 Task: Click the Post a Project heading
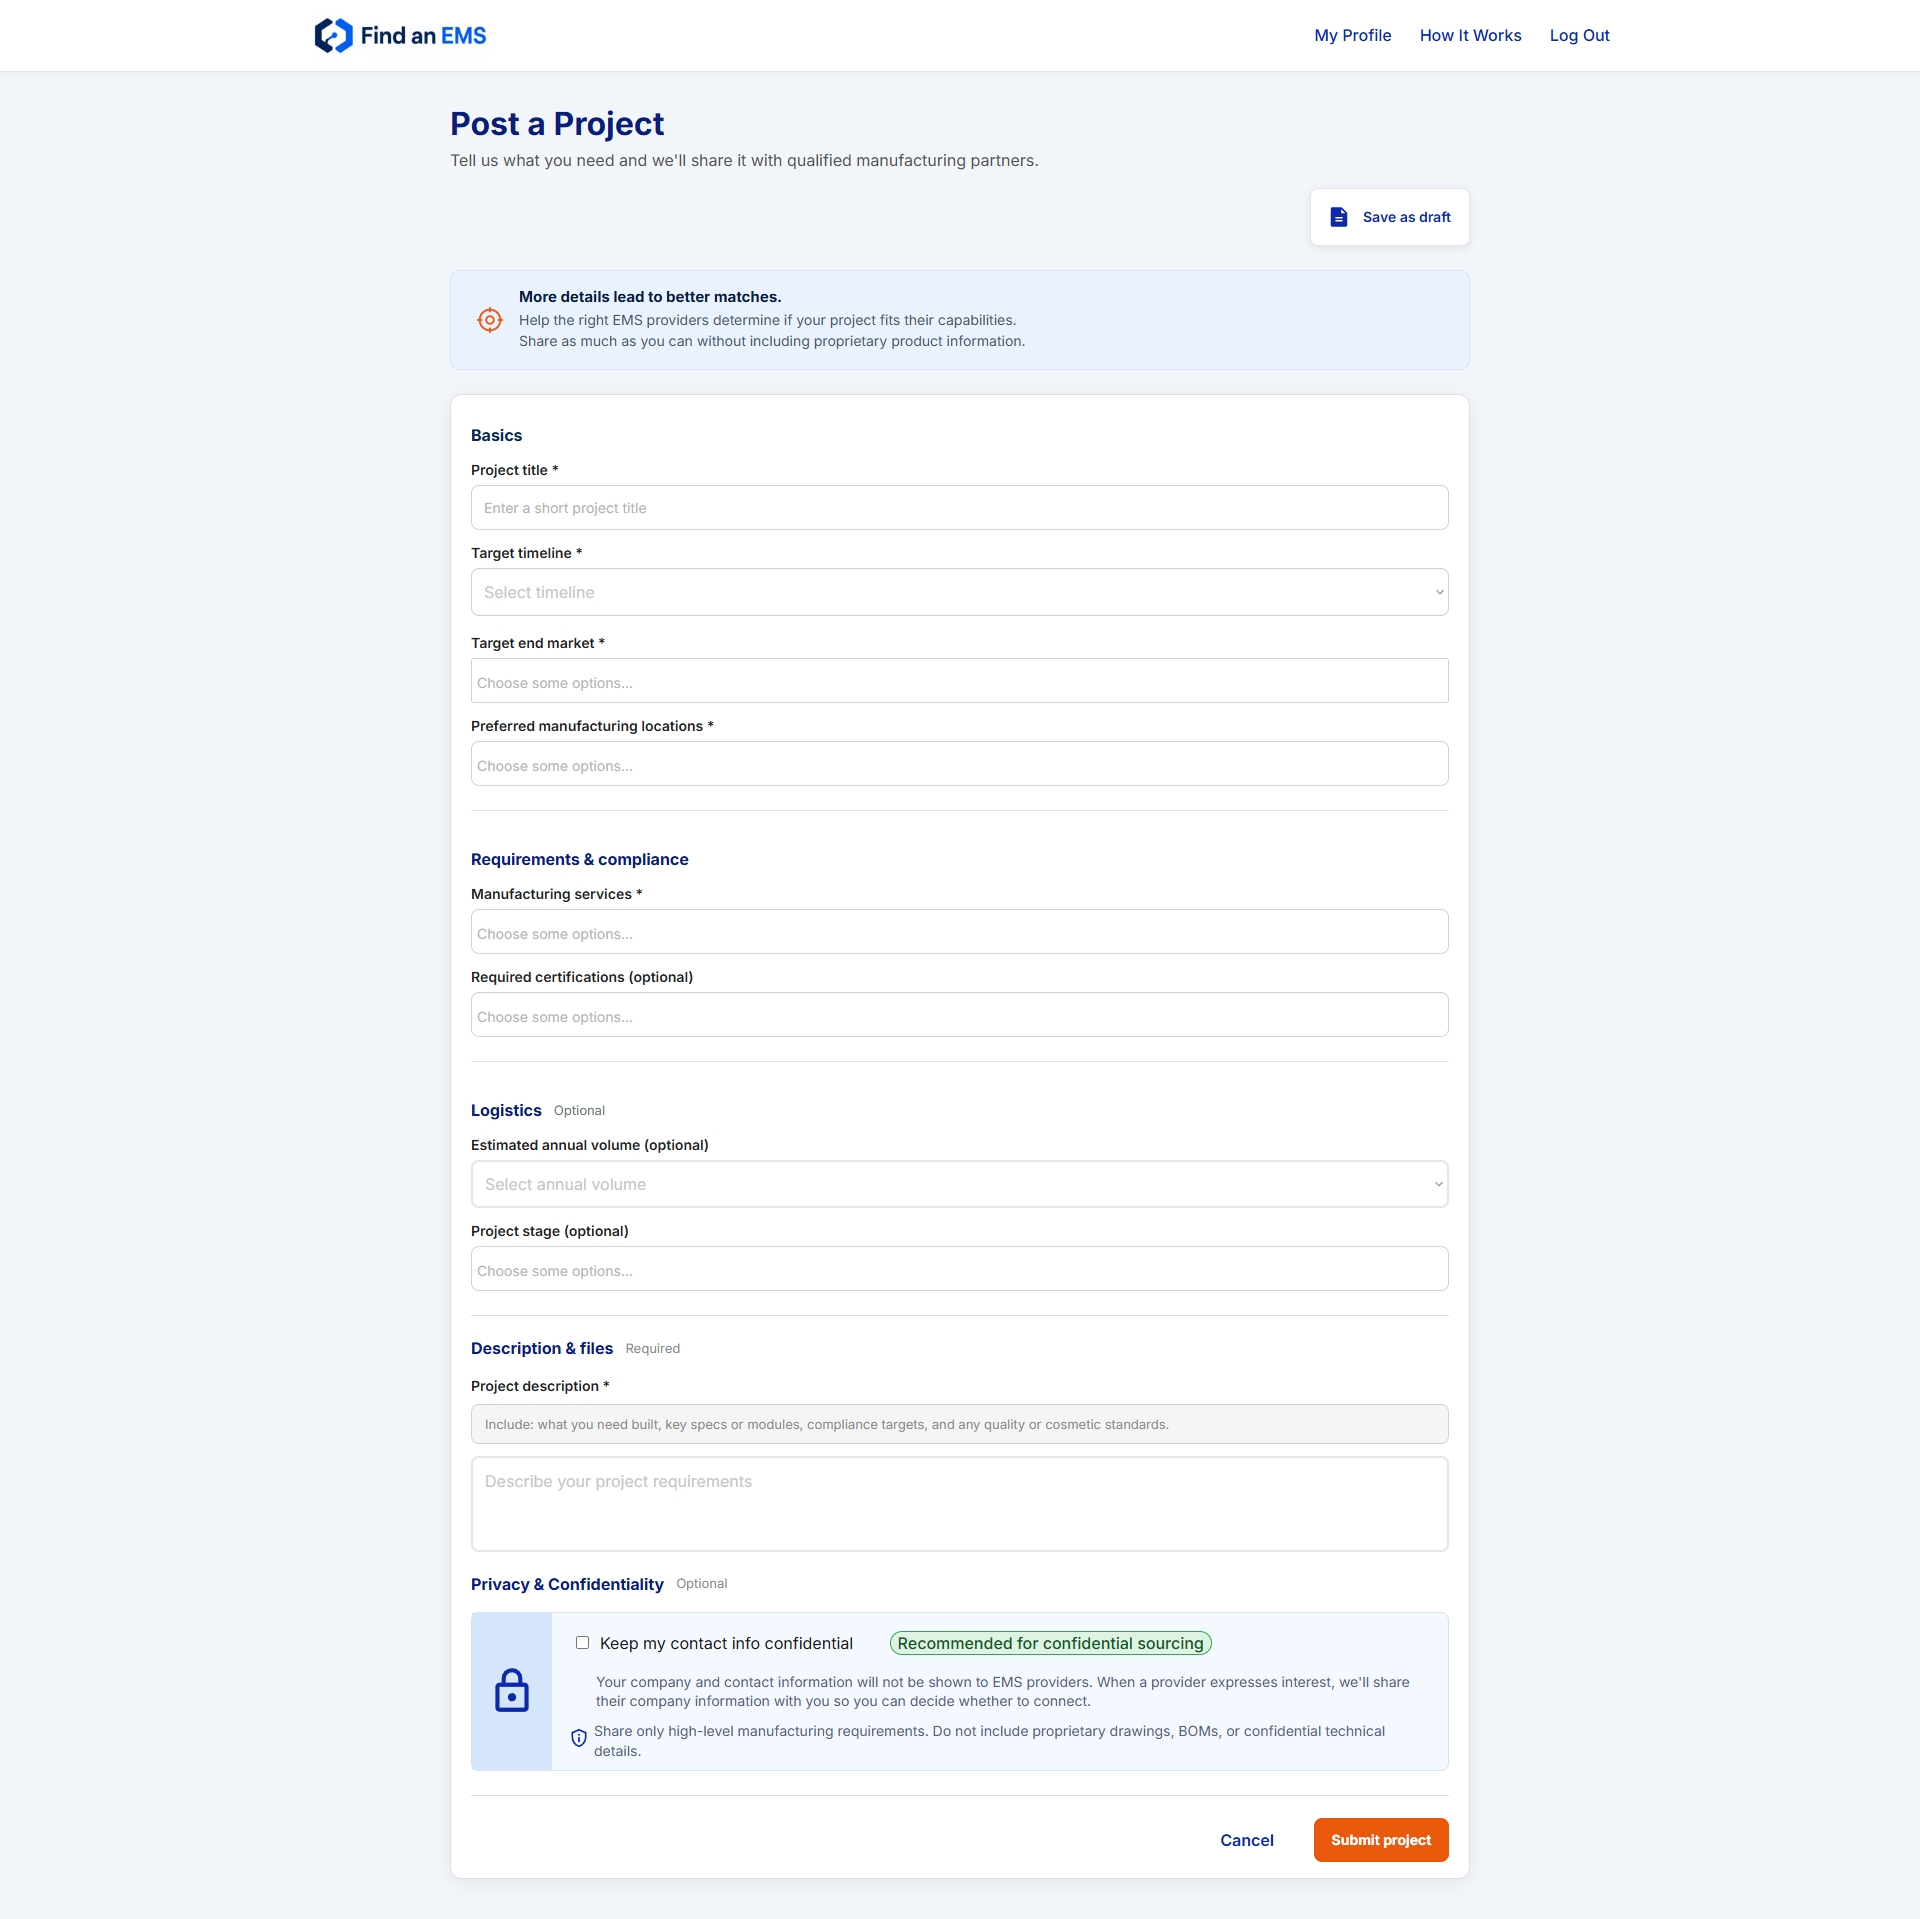[x=557, y=124]
